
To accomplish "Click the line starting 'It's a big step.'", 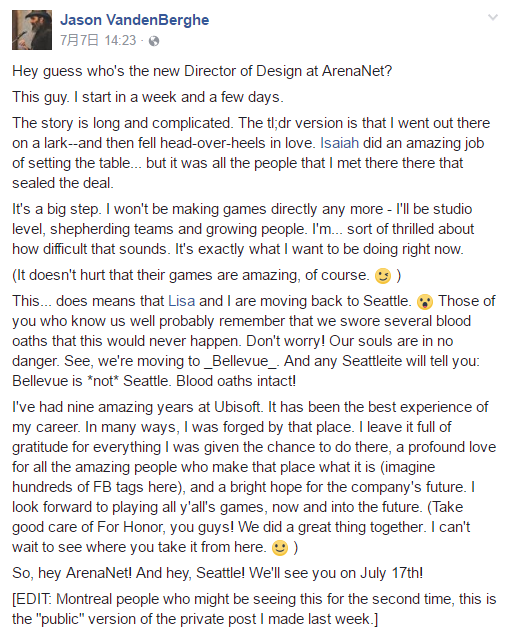I will click(242, 209).
